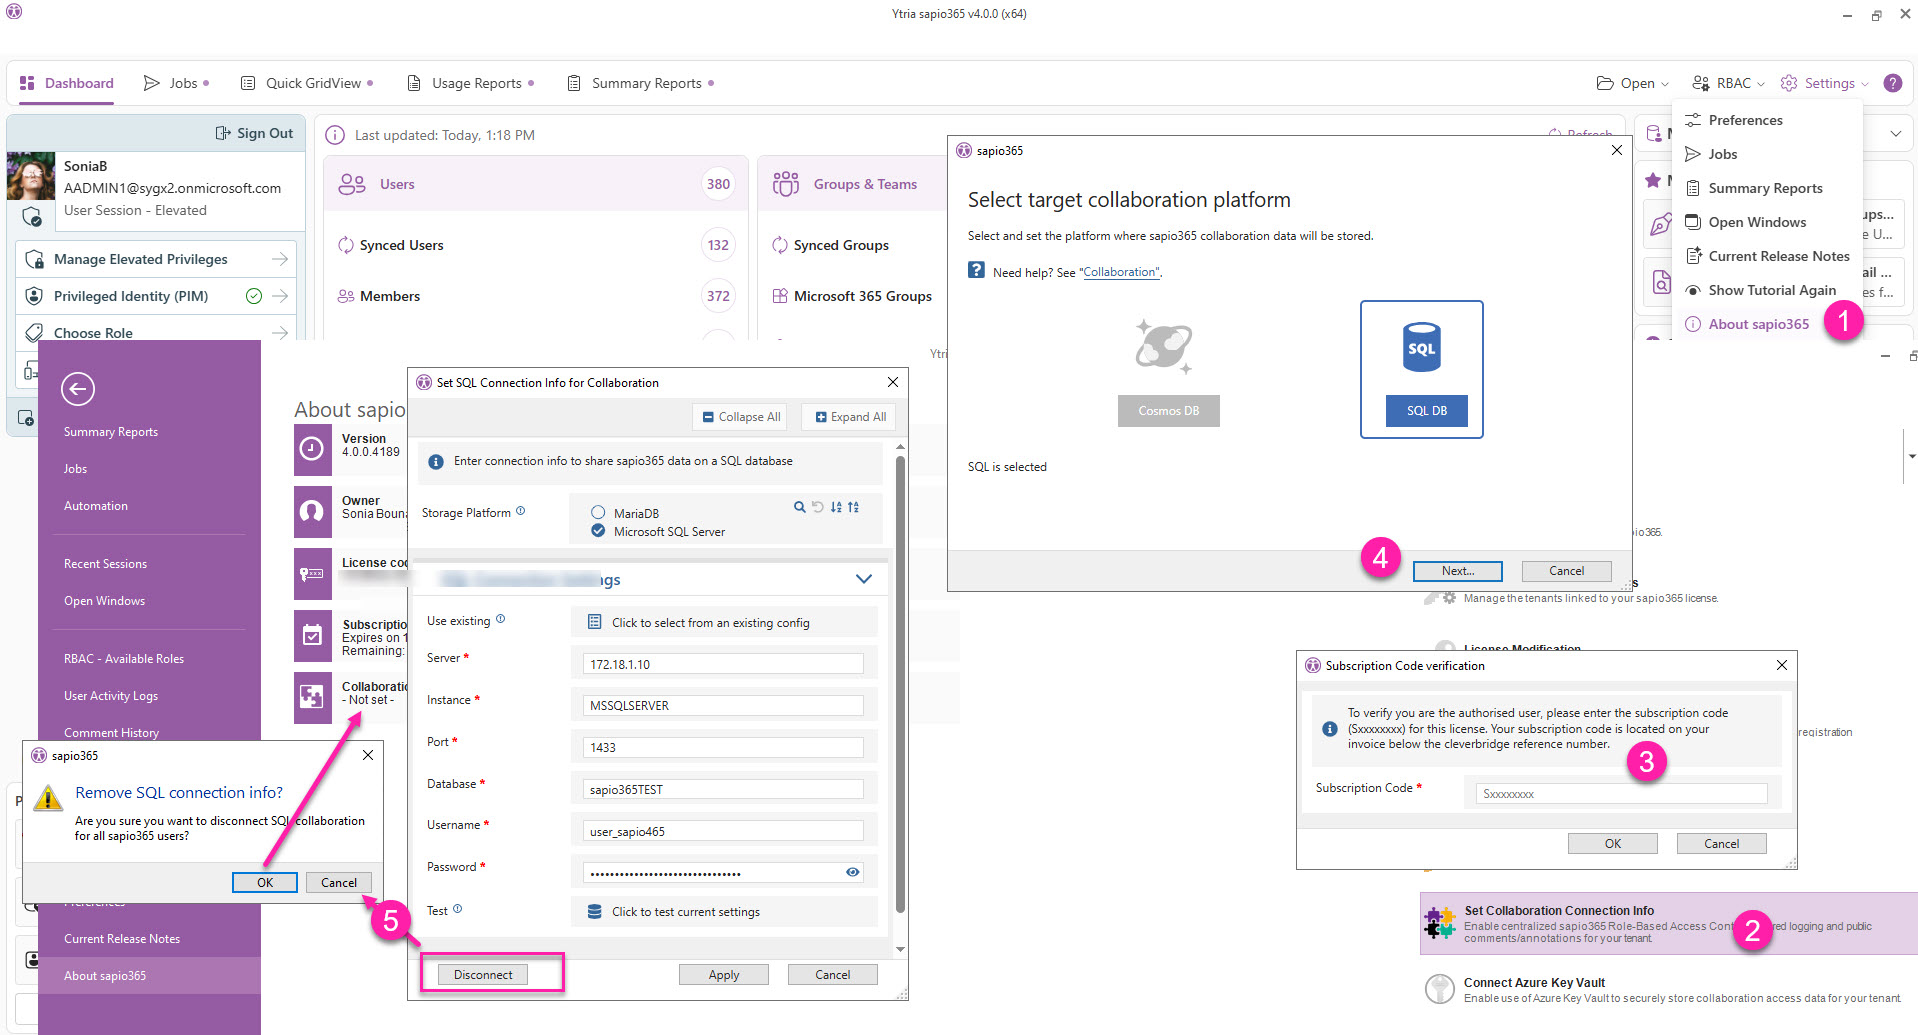Viewport: 1918px width, 1035px height.
Task: Choose About sapio365 from Settings menu
Action: pyautogui.click(x=1758, y=324)
